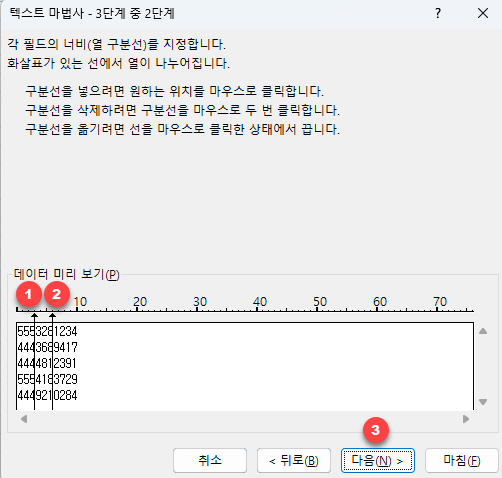
Task: Go back with < 뒤로(B) button
Action: point(294,460)
